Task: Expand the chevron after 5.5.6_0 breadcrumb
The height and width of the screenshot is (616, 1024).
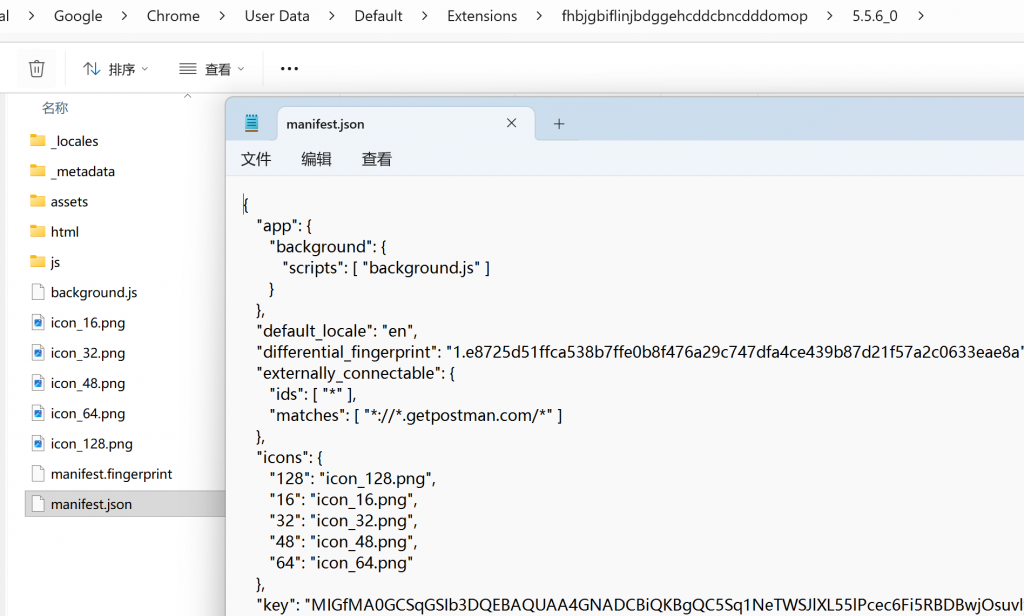Action: 920,16
